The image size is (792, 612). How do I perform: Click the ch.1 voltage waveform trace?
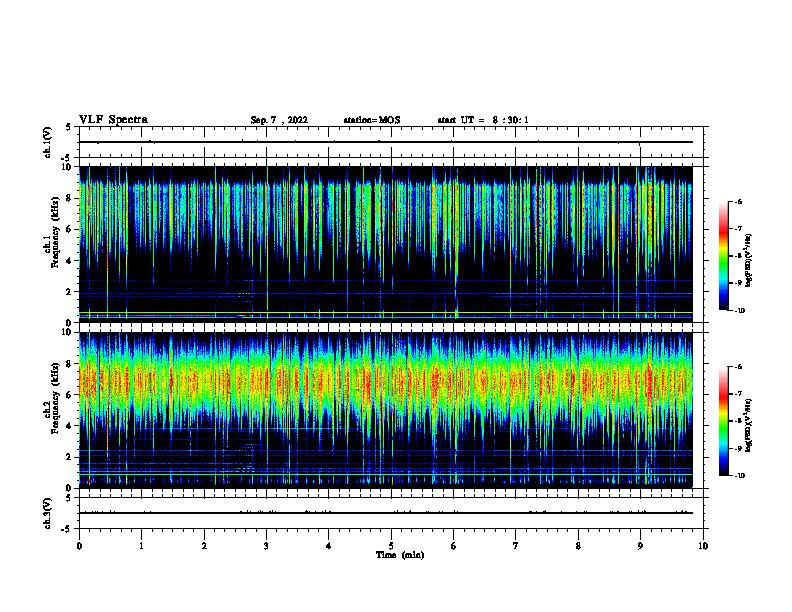coord(385,142)
